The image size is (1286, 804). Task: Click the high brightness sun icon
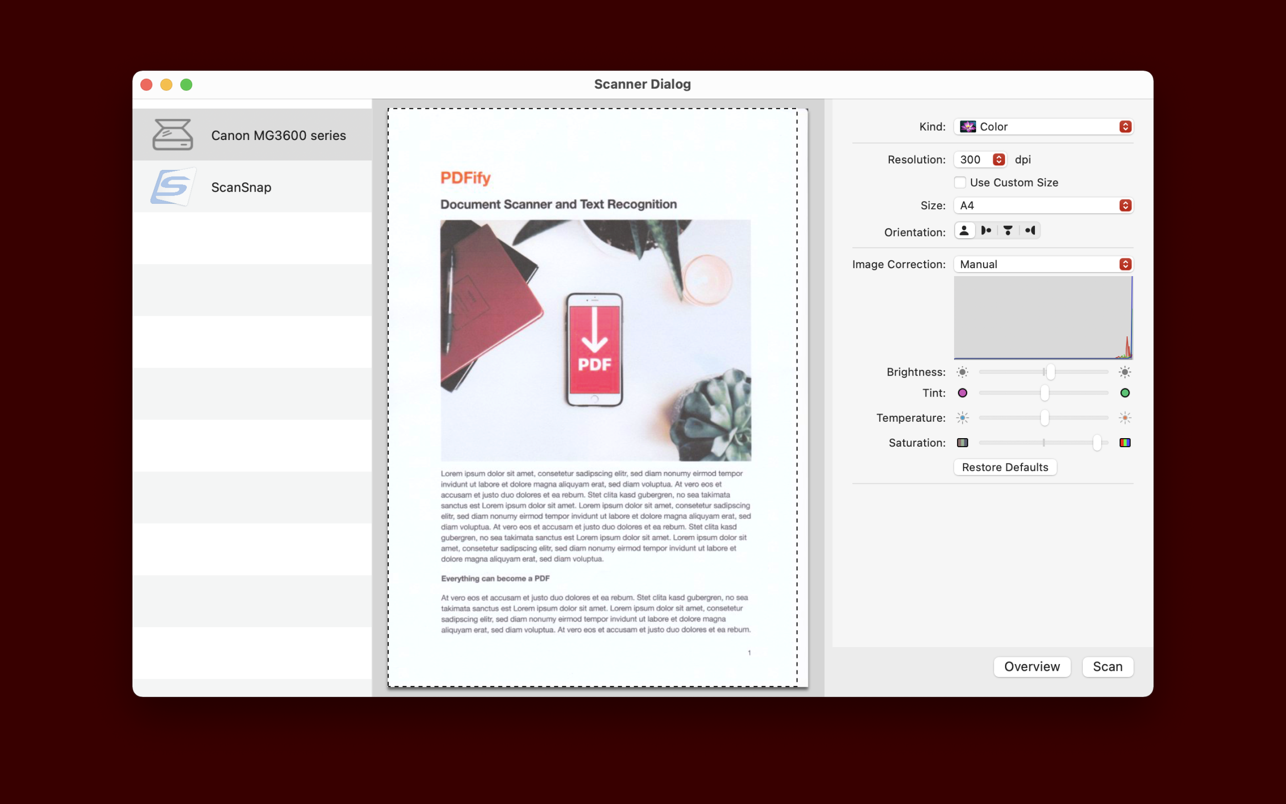pos(1125,372)
